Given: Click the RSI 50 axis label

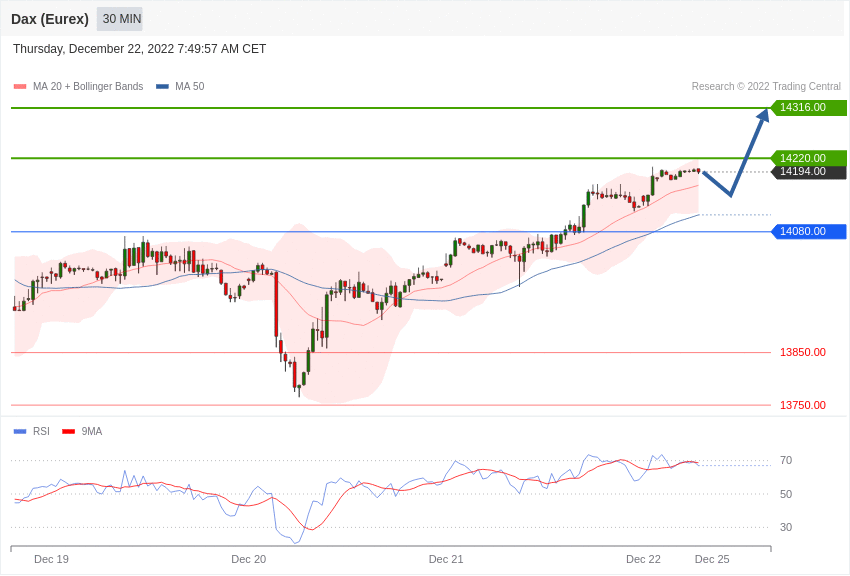Looking at the screenshot, I should pos(786,494).
